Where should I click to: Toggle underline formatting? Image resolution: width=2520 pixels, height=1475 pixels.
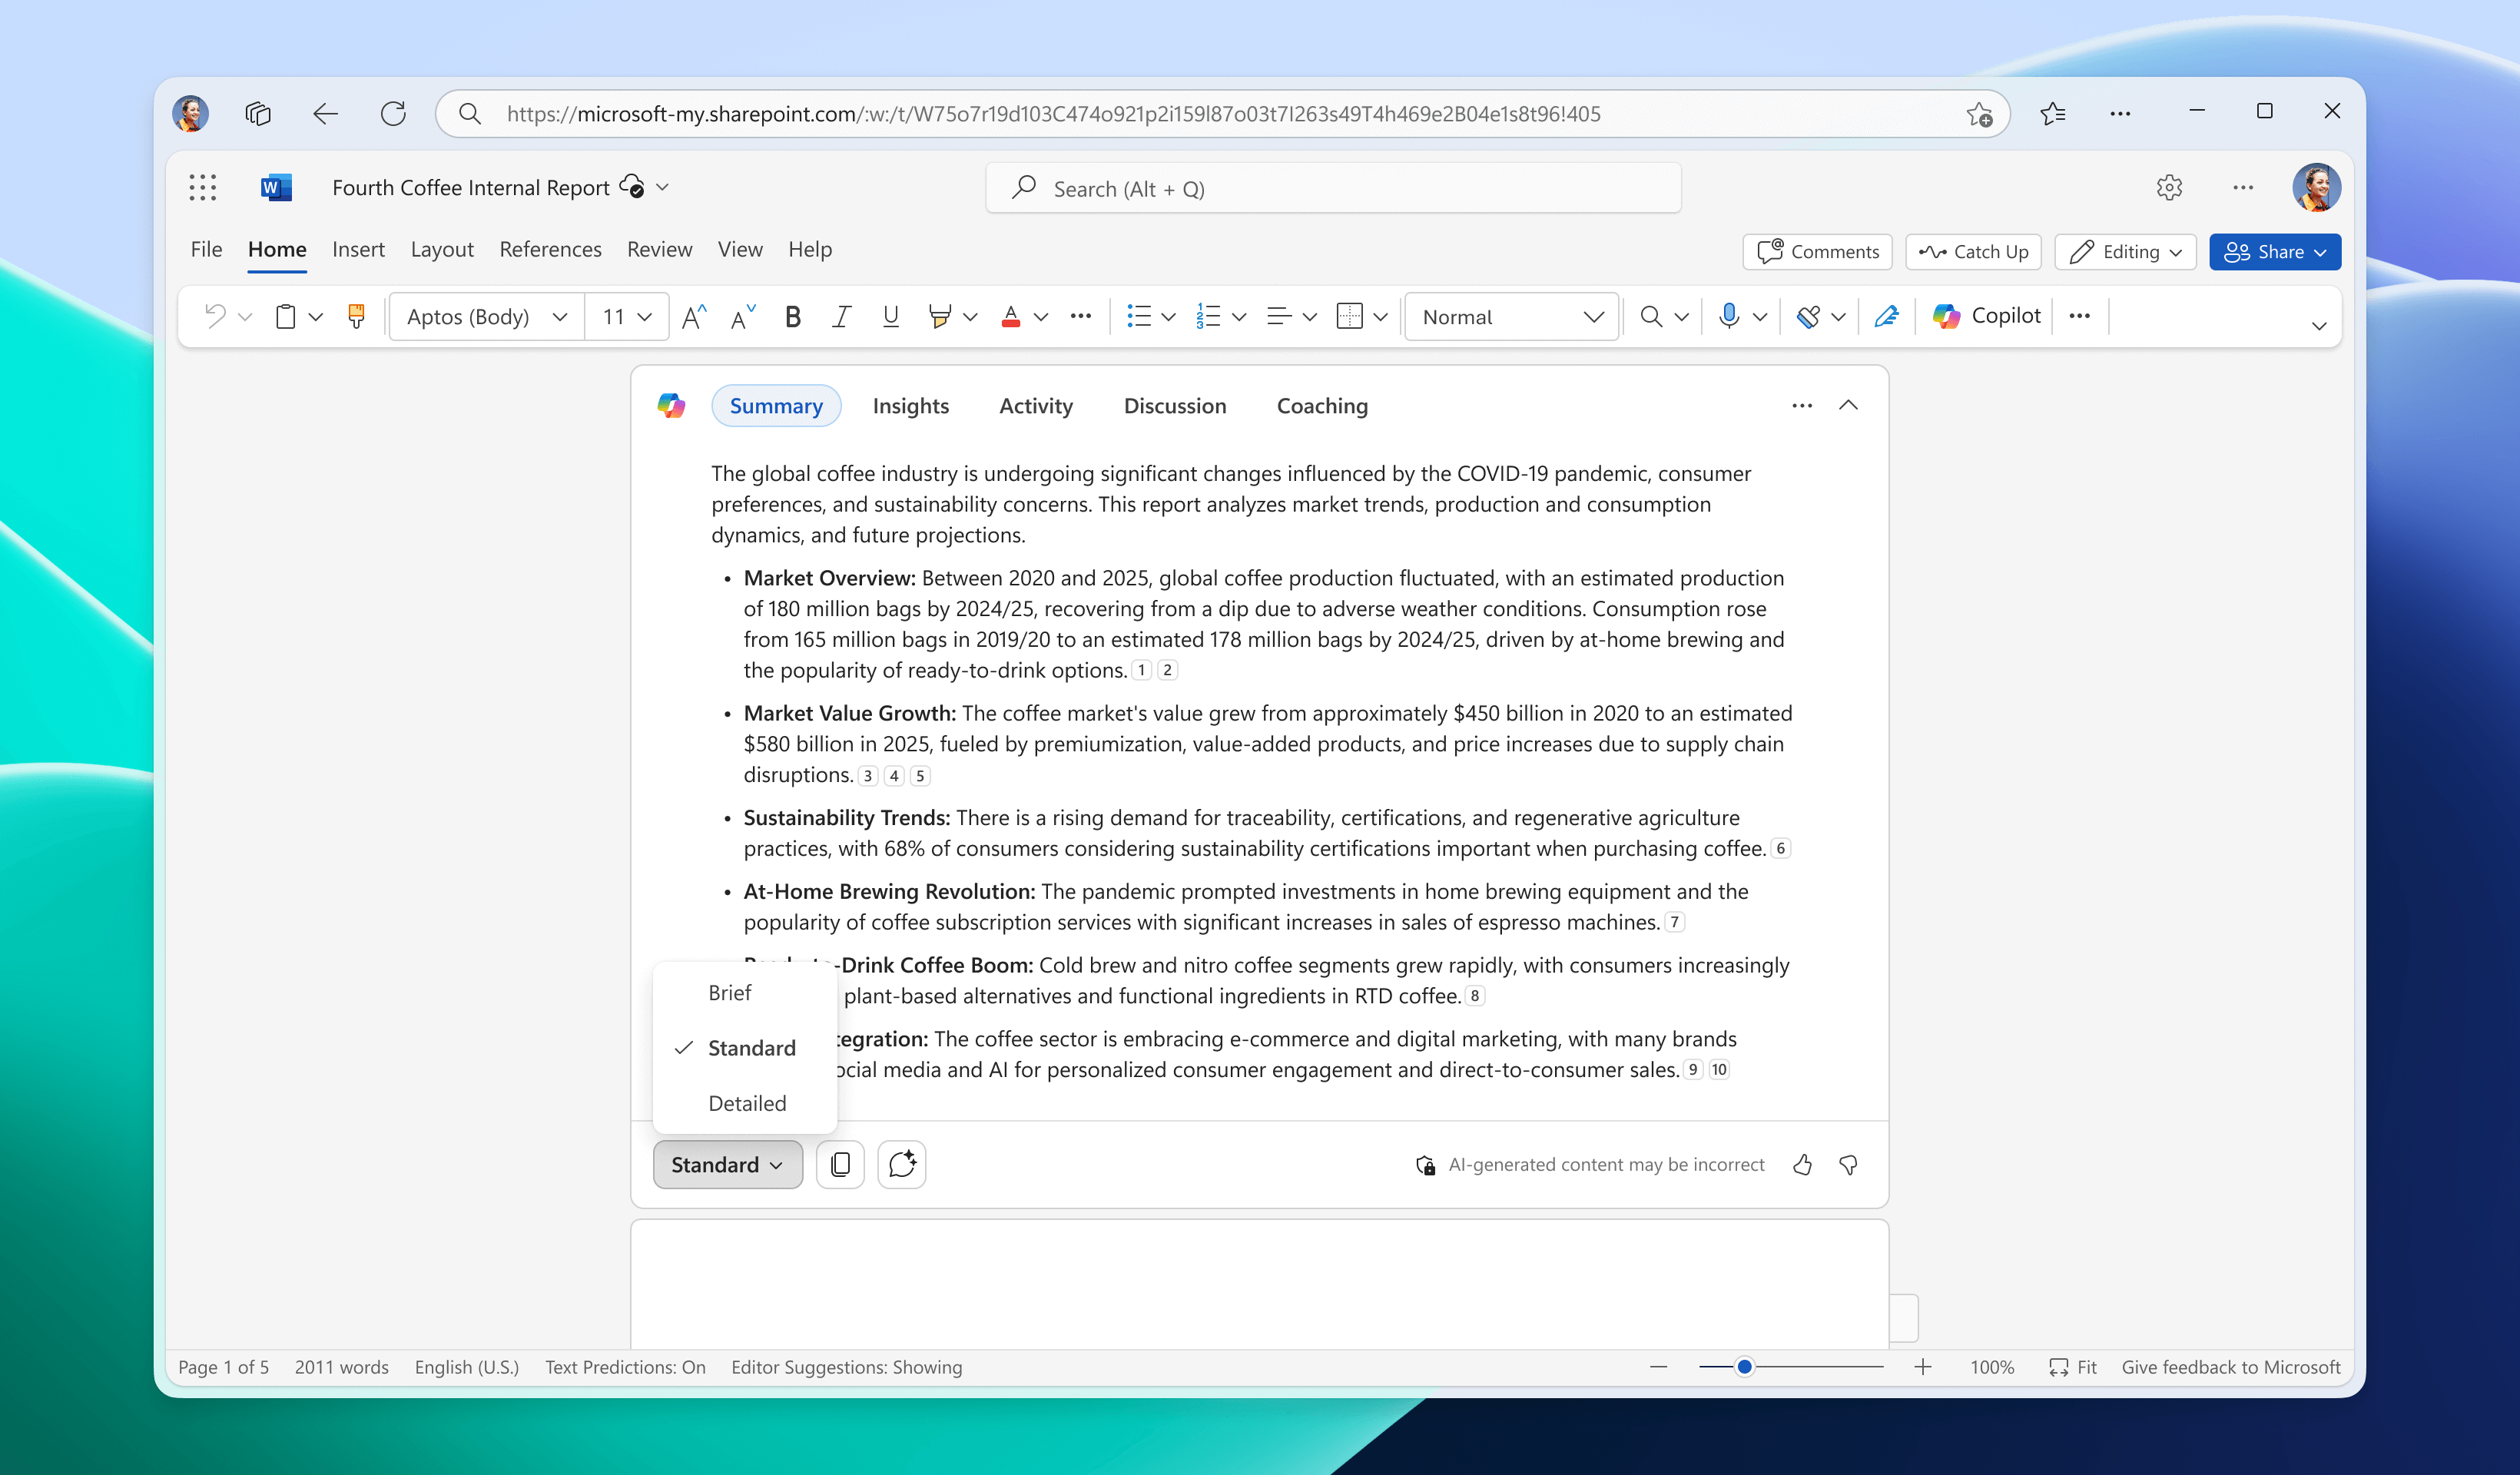(x=889, y=316)
